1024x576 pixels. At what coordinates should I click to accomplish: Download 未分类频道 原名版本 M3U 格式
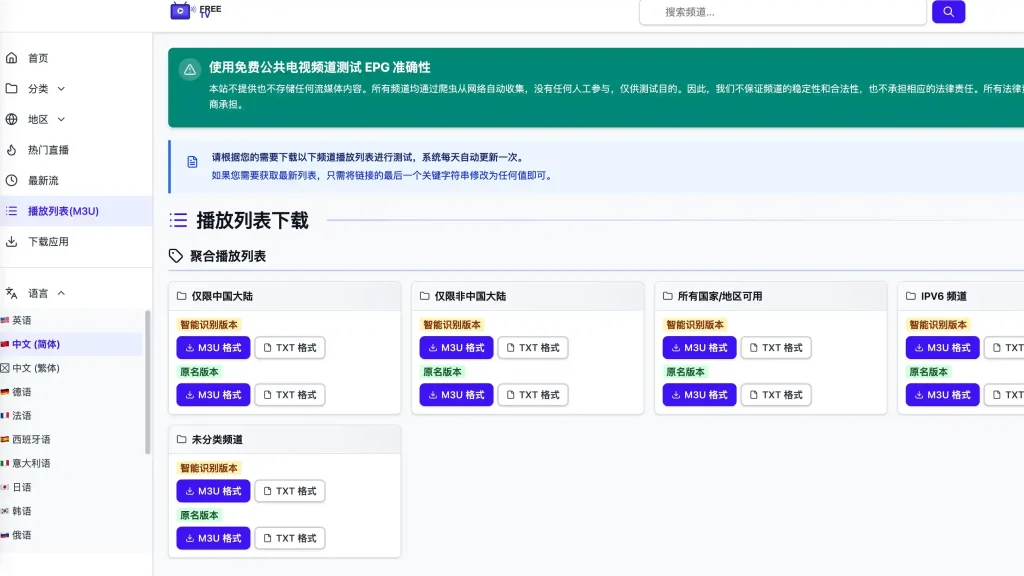click(213, 538)
